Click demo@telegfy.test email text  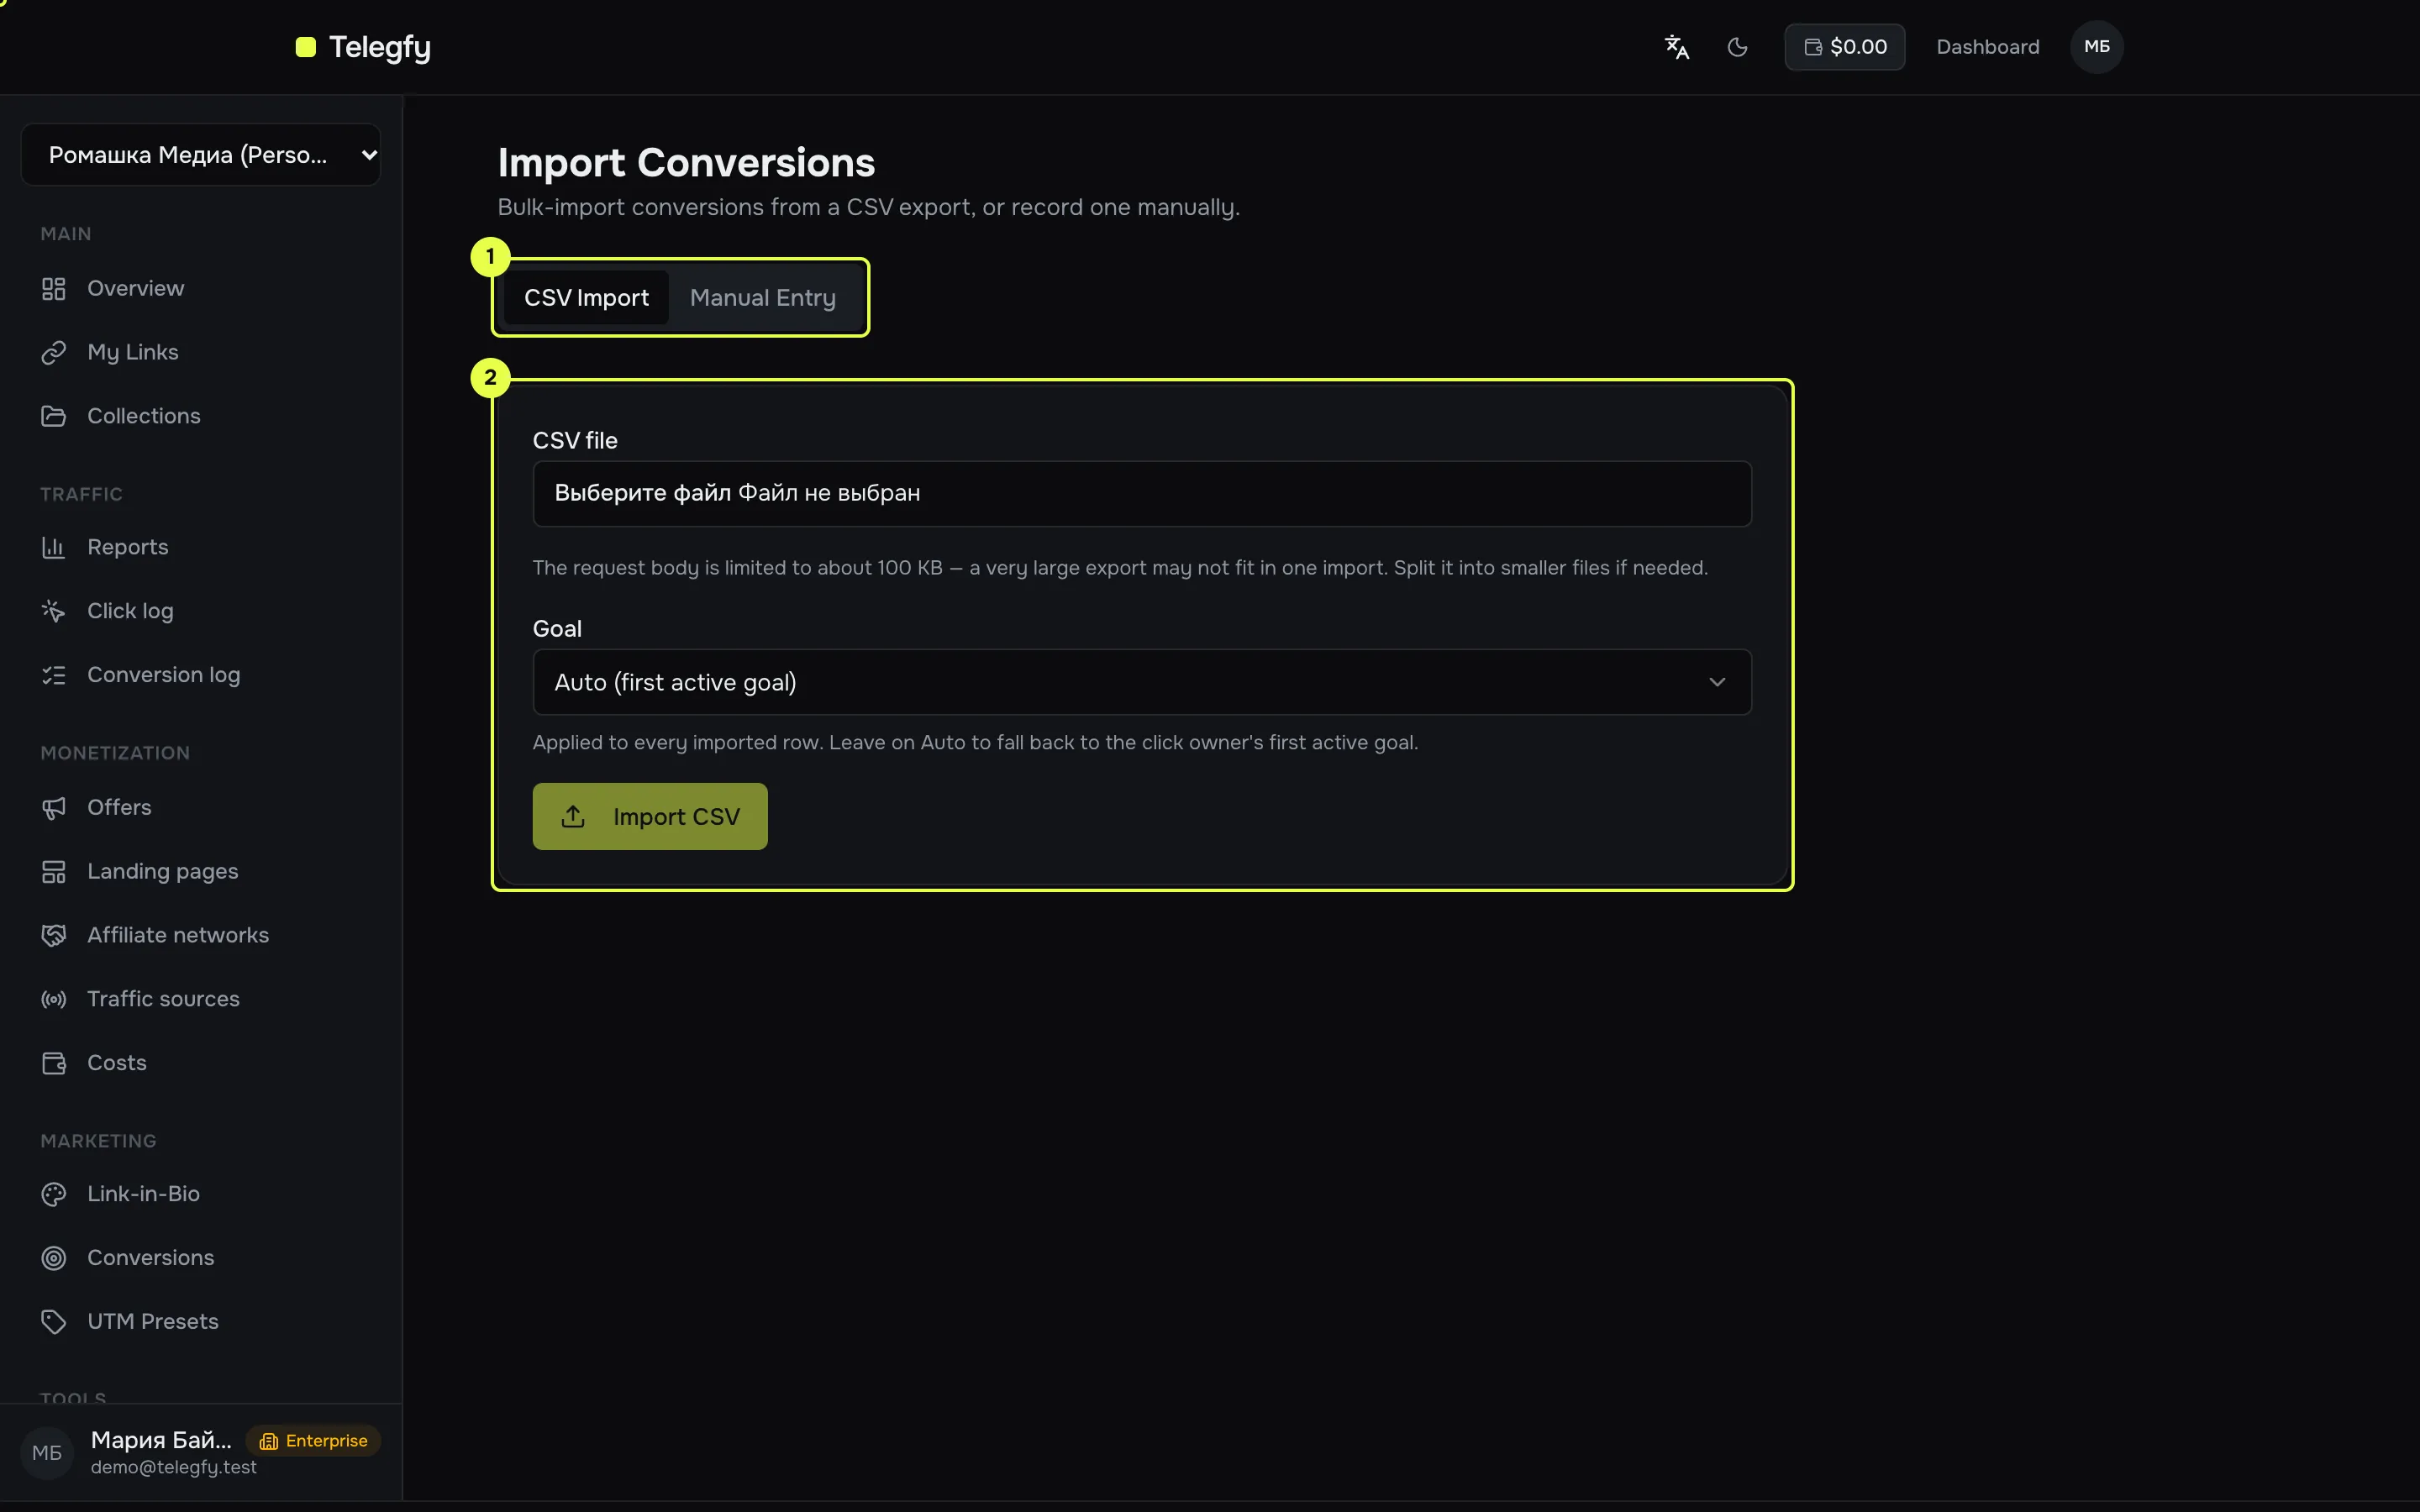point(174,1467)
